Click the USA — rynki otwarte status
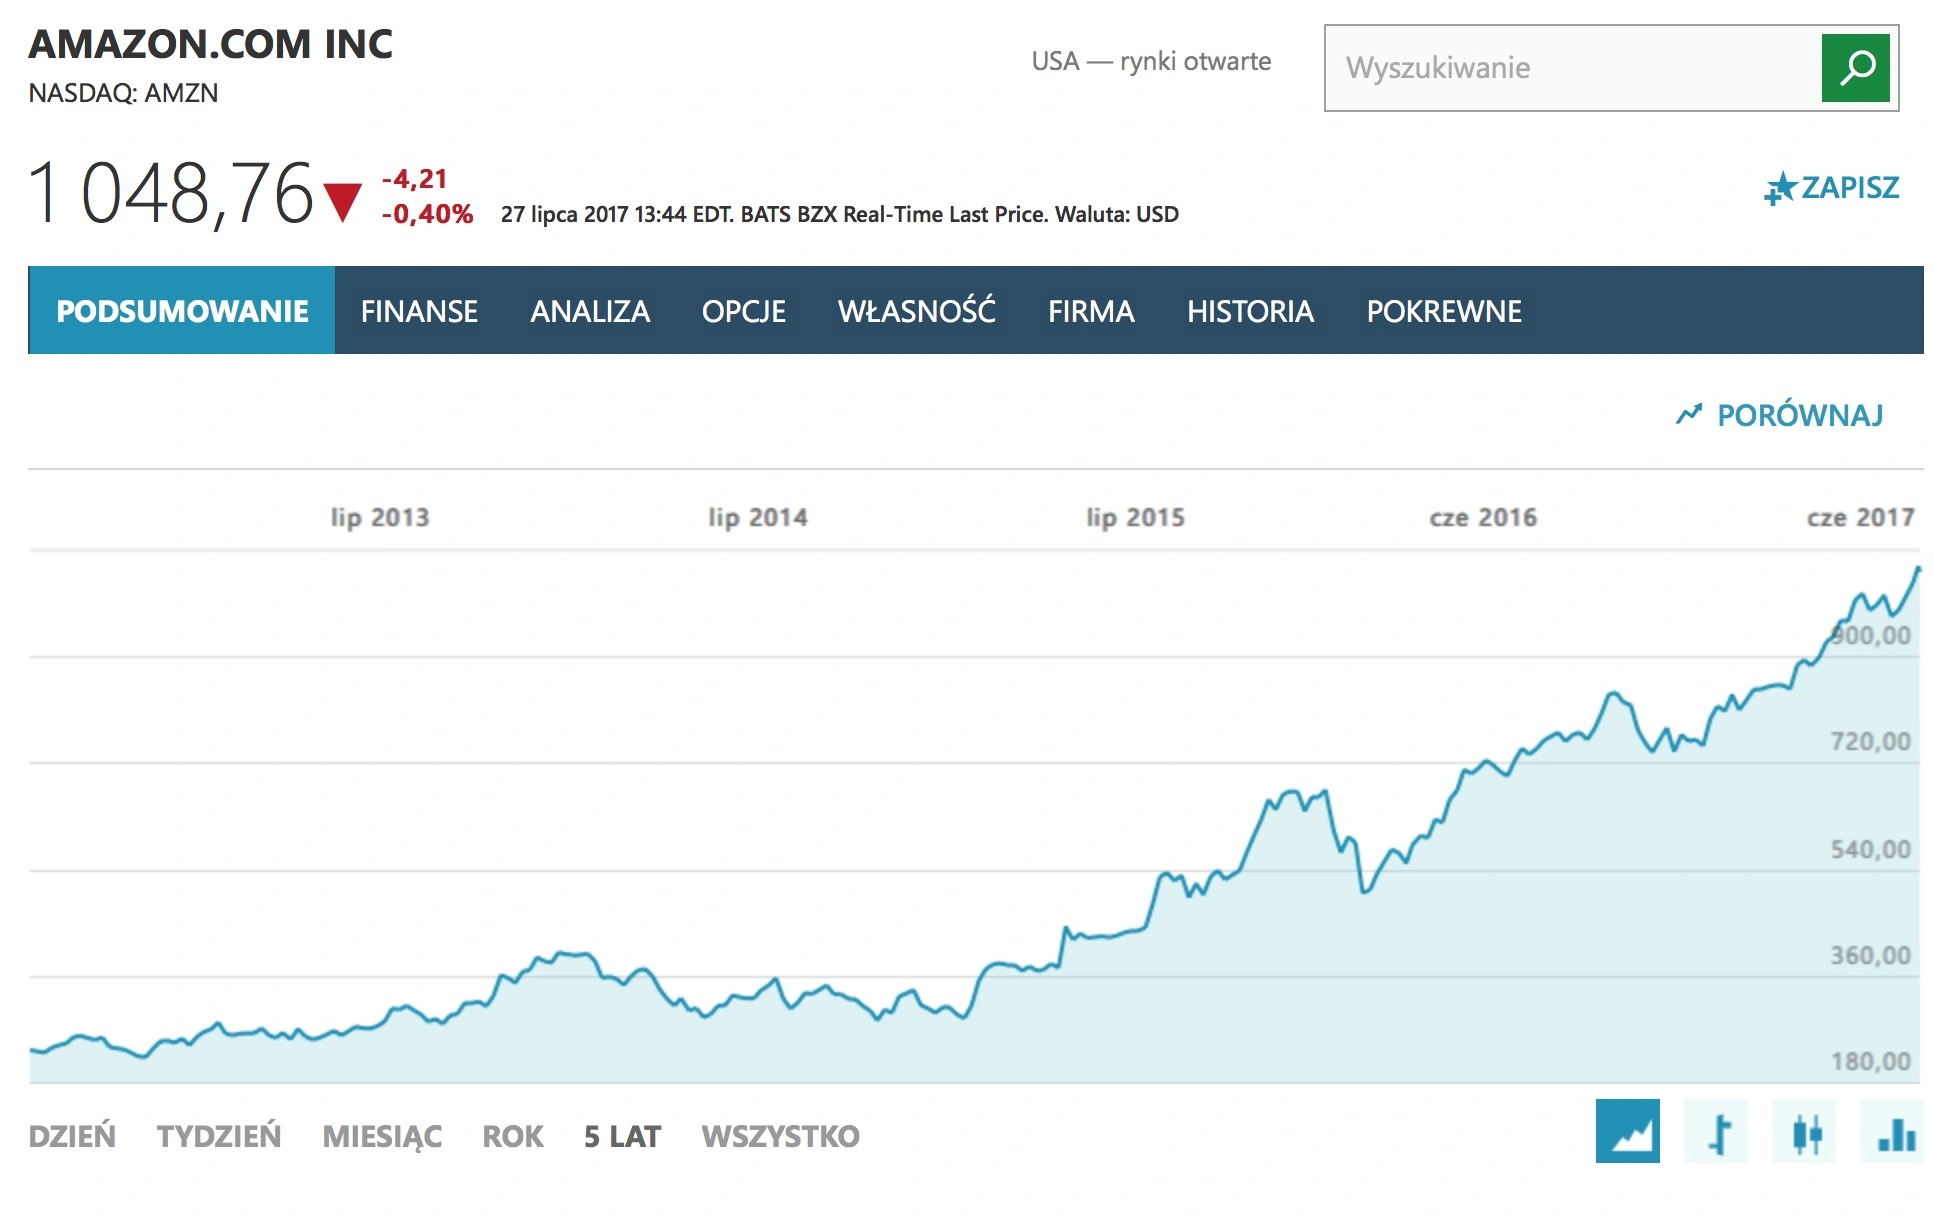This screenshot has width=1934, height=1220. tap(1151, 61)
